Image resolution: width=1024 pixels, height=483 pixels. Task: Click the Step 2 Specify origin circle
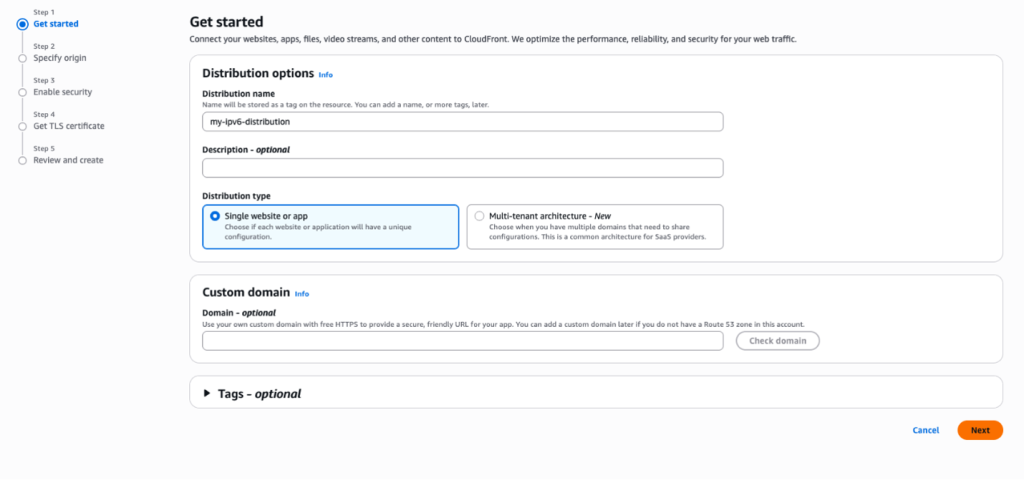point(22,58)
